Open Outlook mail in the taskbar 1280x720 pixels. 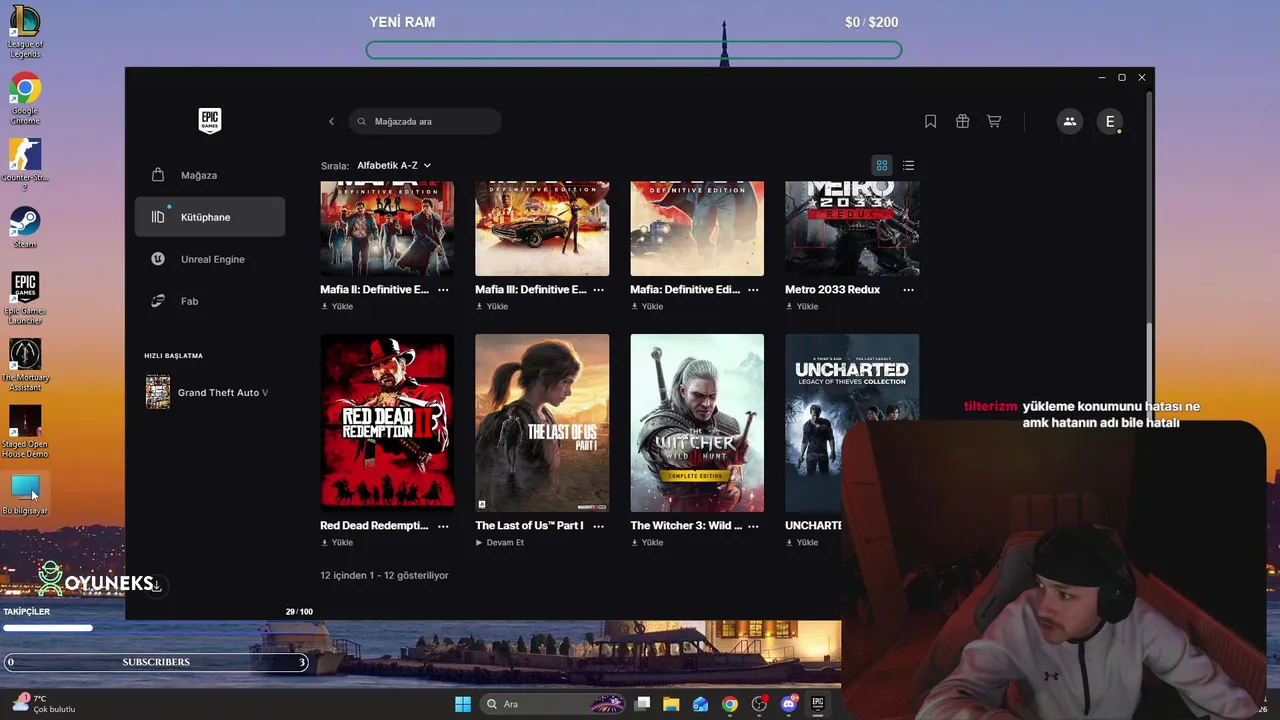tap(700, 704)
